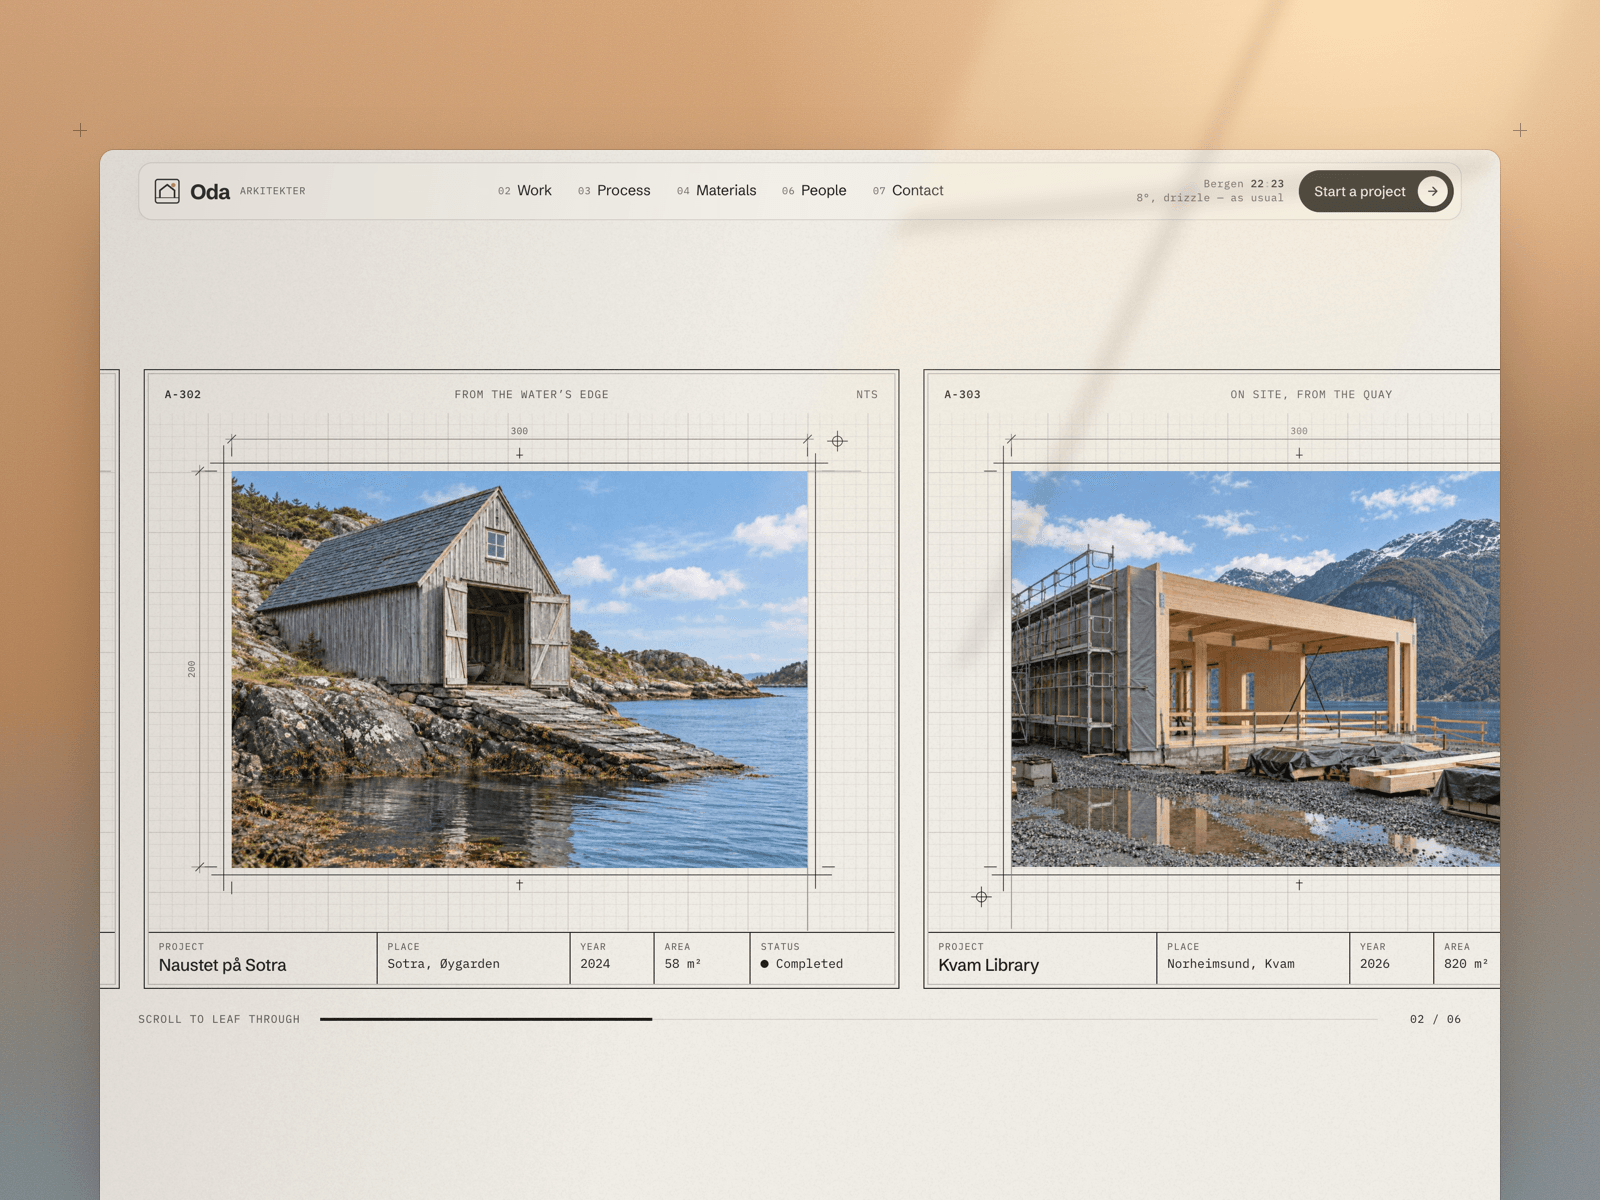1600x1200 pixels.
Task: Click the A-302 sheet number
Action: click(183, 395)
